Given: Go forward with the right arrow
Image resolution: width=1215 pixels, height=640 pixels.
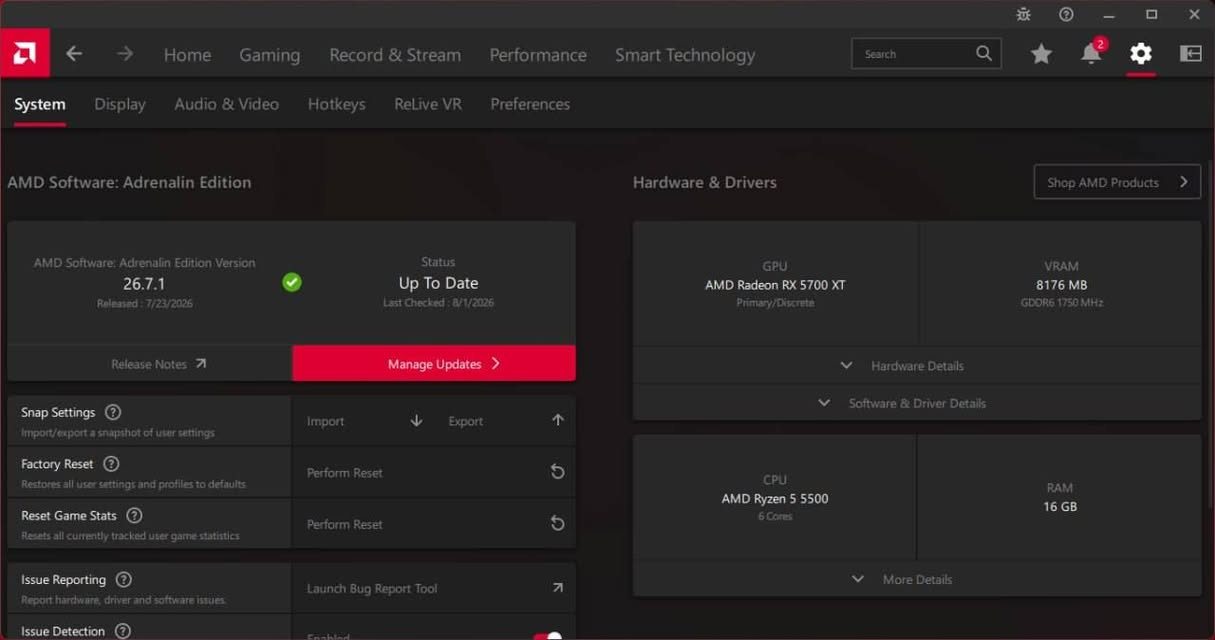Looking at the screenshot, I should [125, 54].
